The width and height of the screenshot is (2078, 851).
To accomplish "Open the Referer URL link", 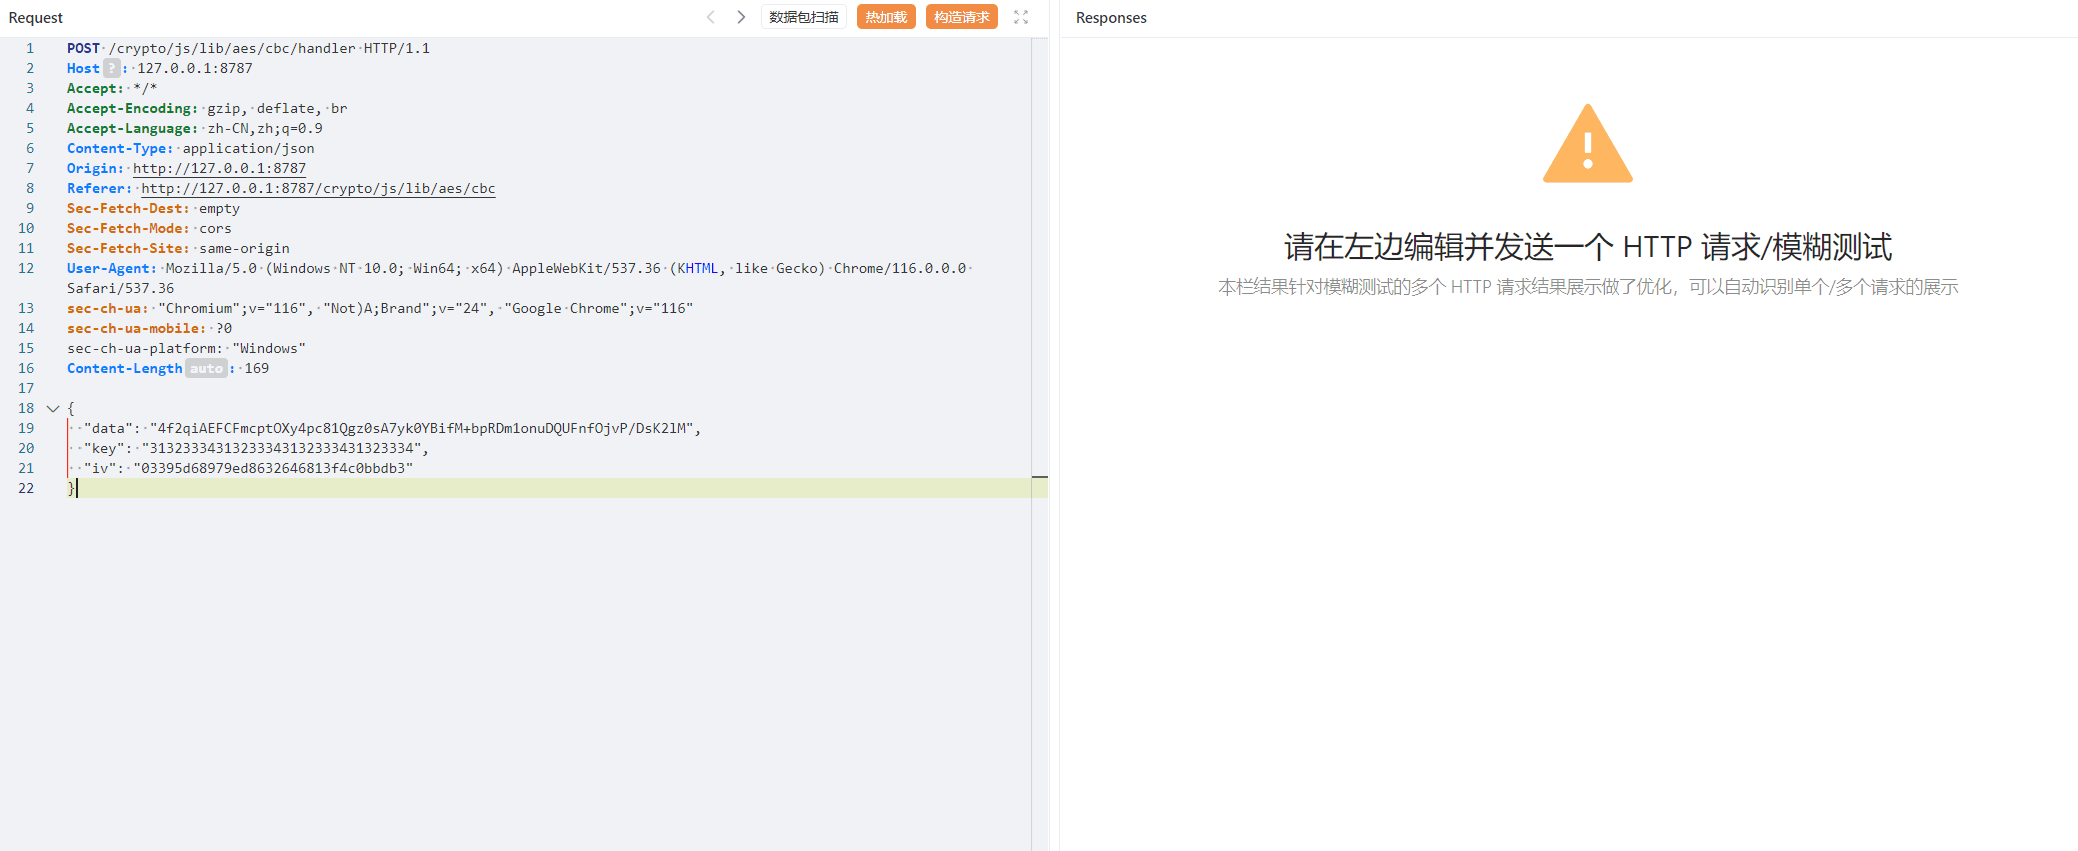I will coord(318,188).
